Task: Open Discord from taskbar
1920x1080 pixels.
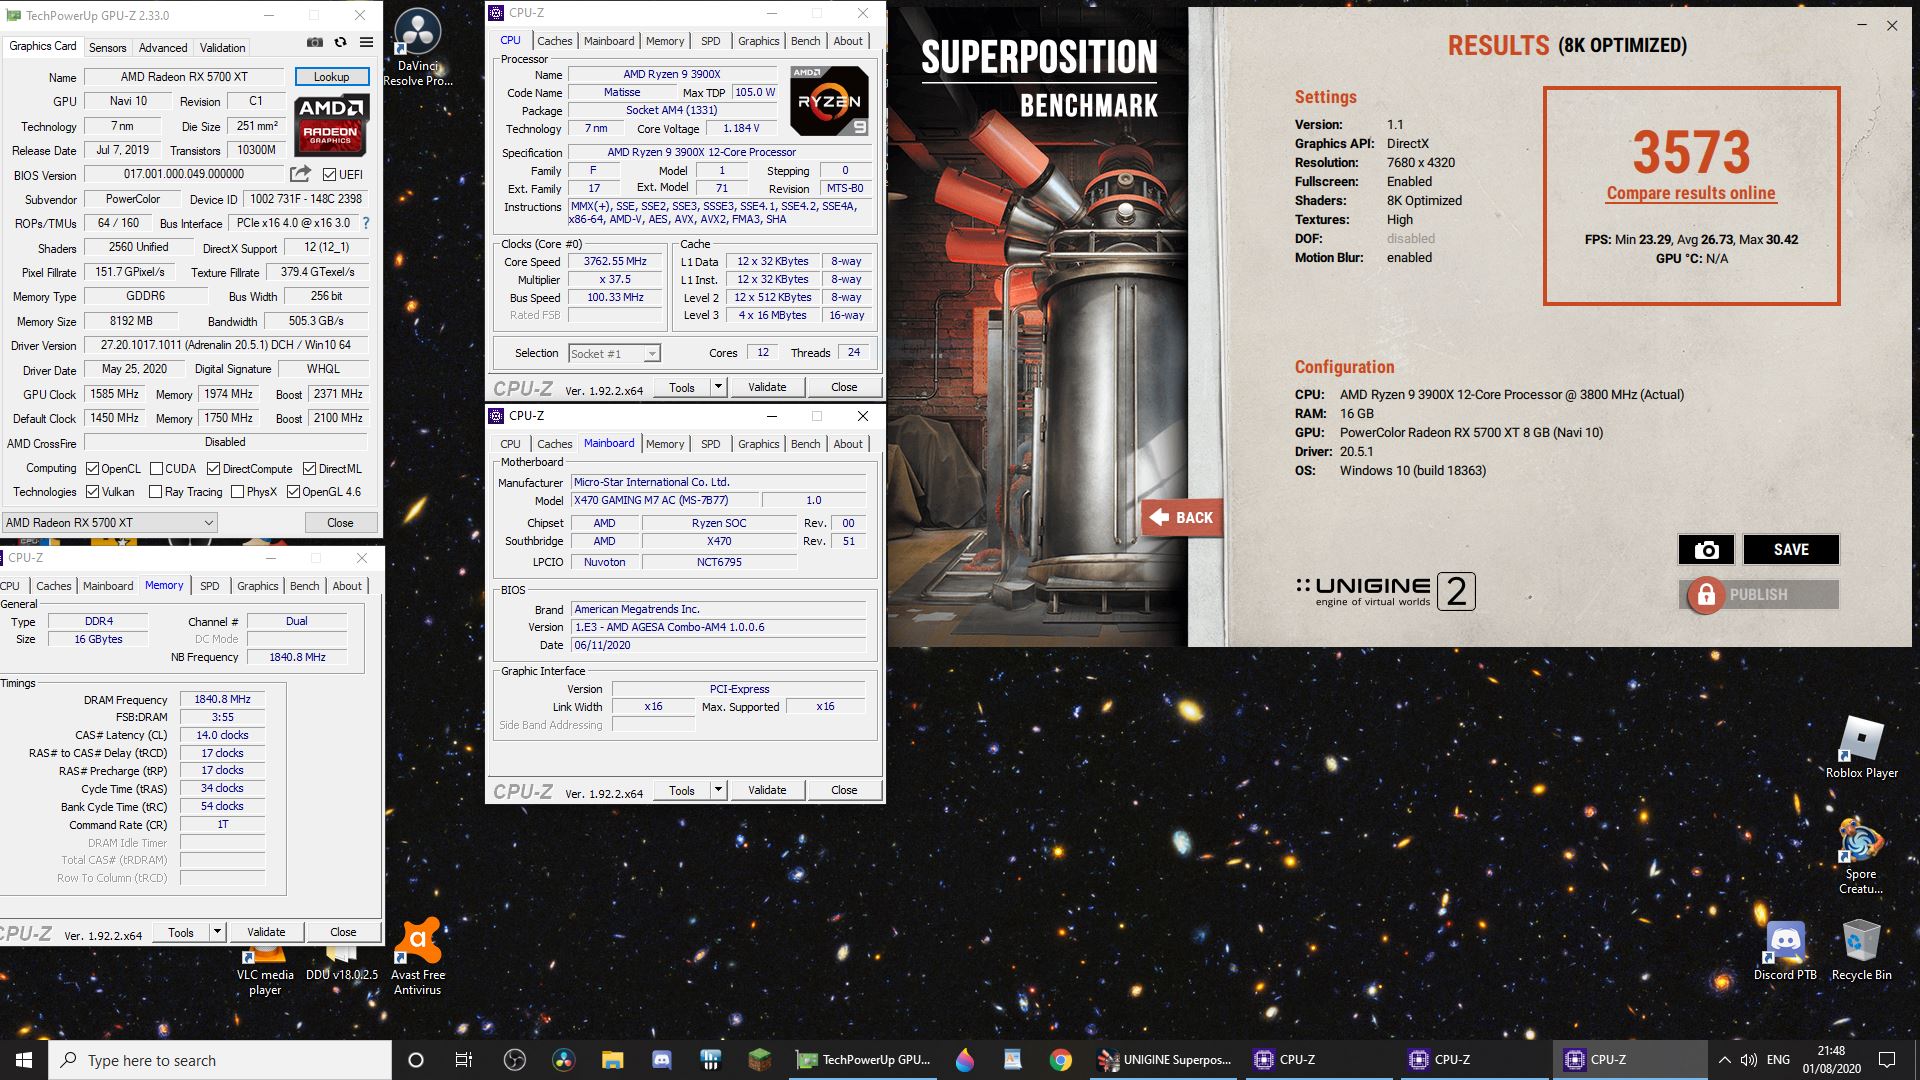Action: pos(661,1060)
